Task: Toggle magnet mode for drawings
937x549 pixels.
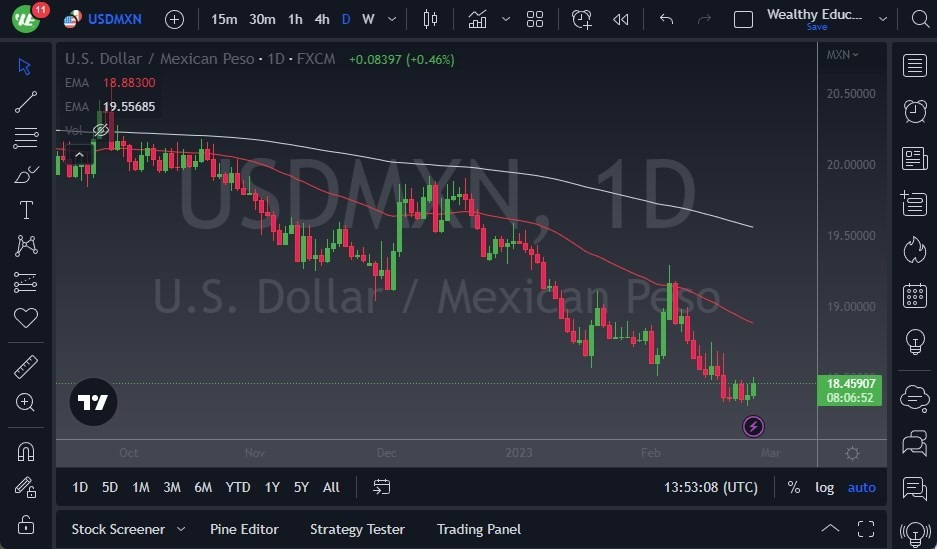Action: 25,452
